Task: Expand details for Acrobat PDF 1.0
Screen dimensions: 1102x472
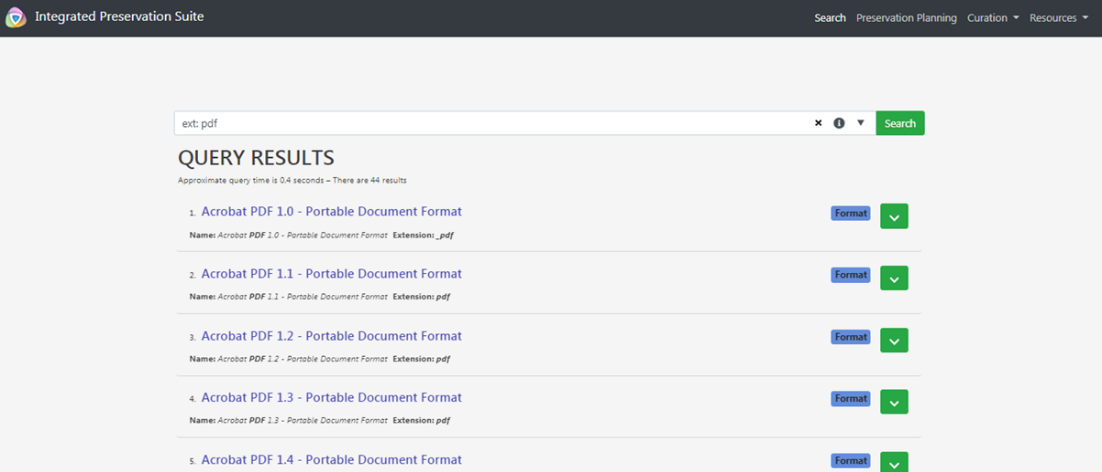Action: 894,216
